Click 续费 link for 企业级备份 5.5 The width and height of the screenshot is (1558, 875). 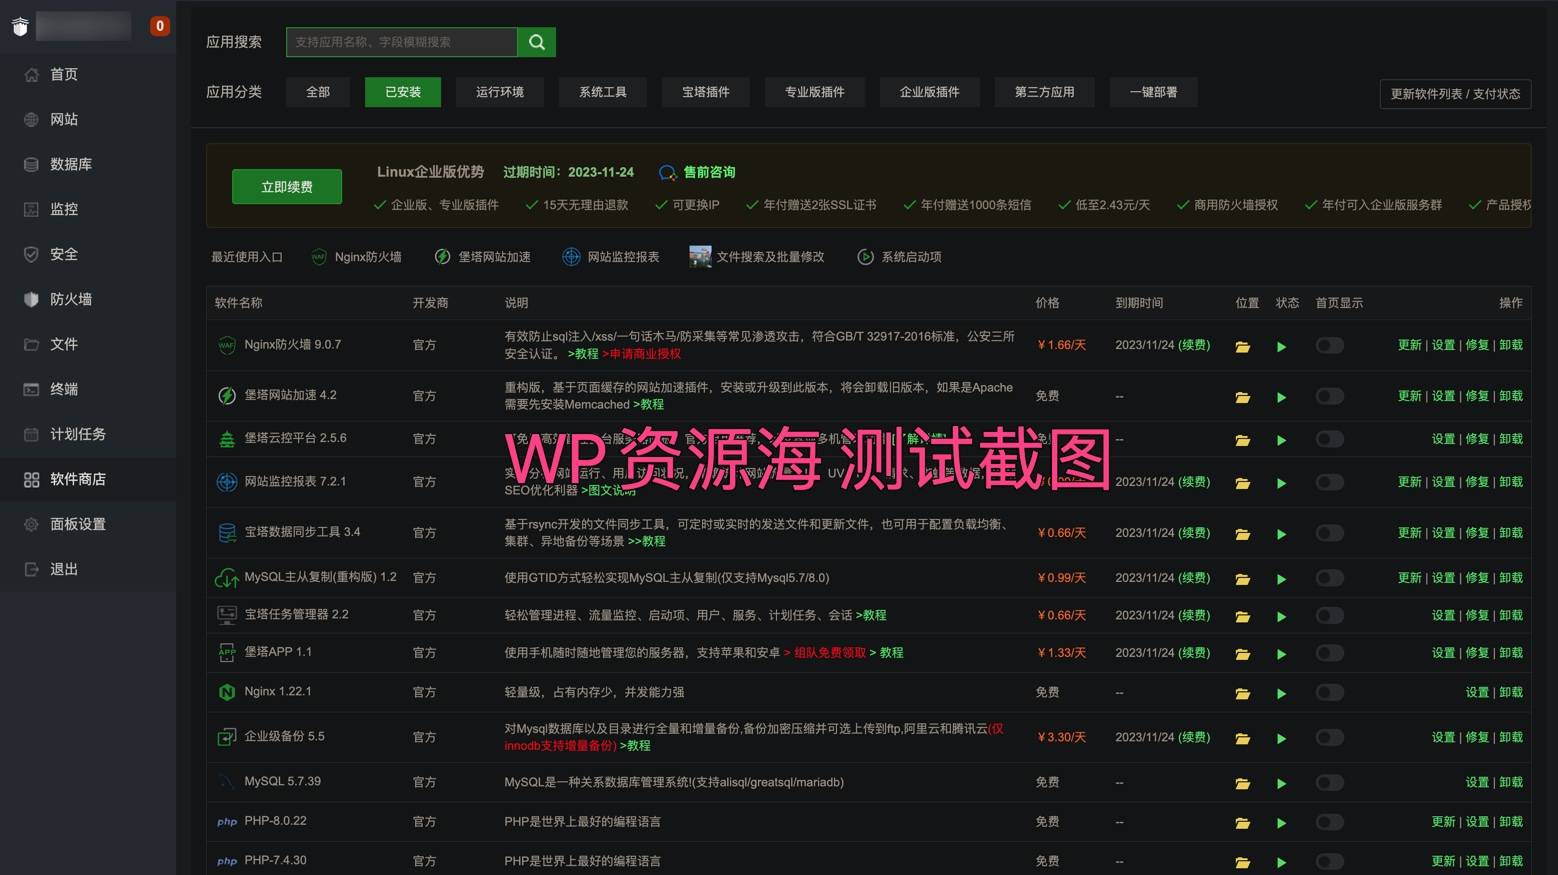[x=1194, y=737]
